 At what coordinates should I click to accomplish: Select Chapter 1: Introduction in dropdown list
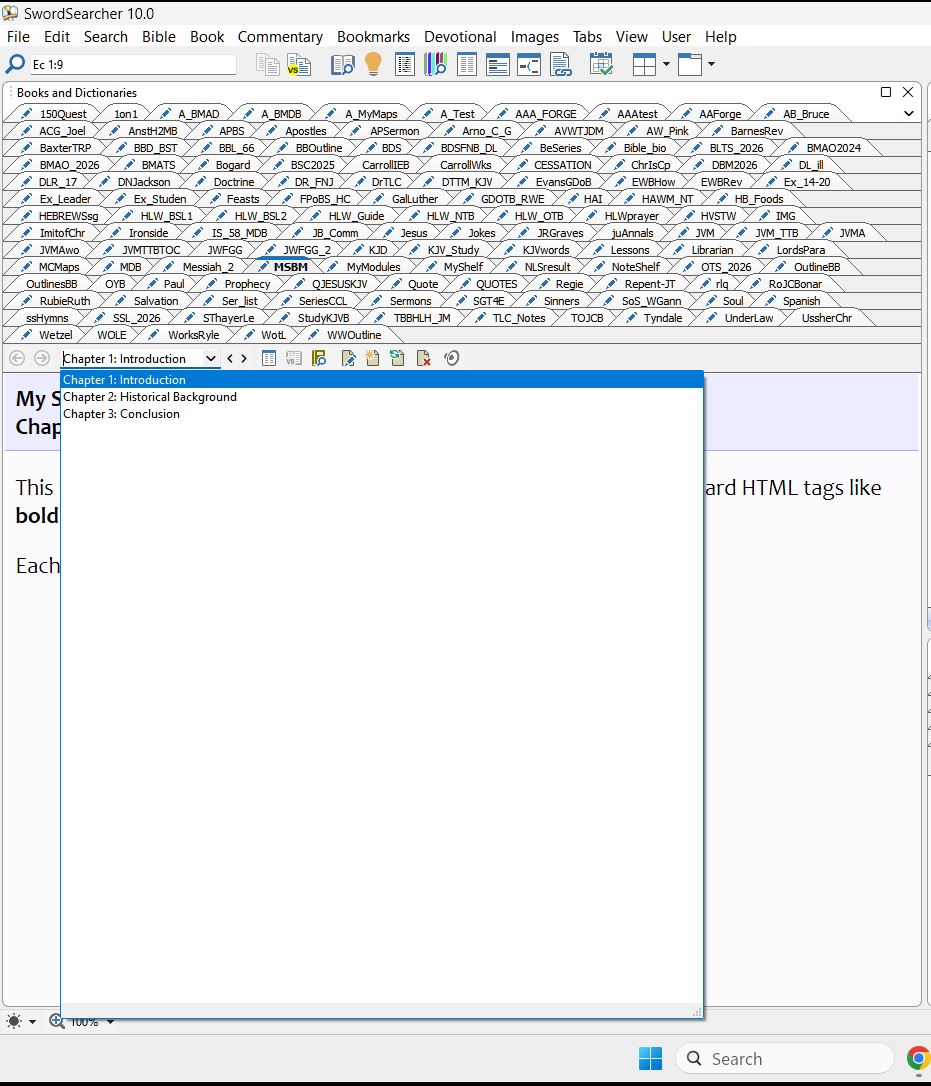pyautogui.click(x=382, y=380)
